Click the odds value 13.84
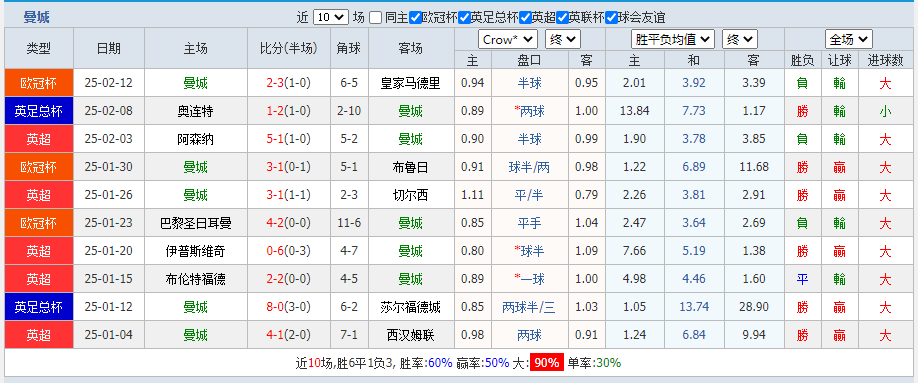The image size is (918, 383). (635, 111)
